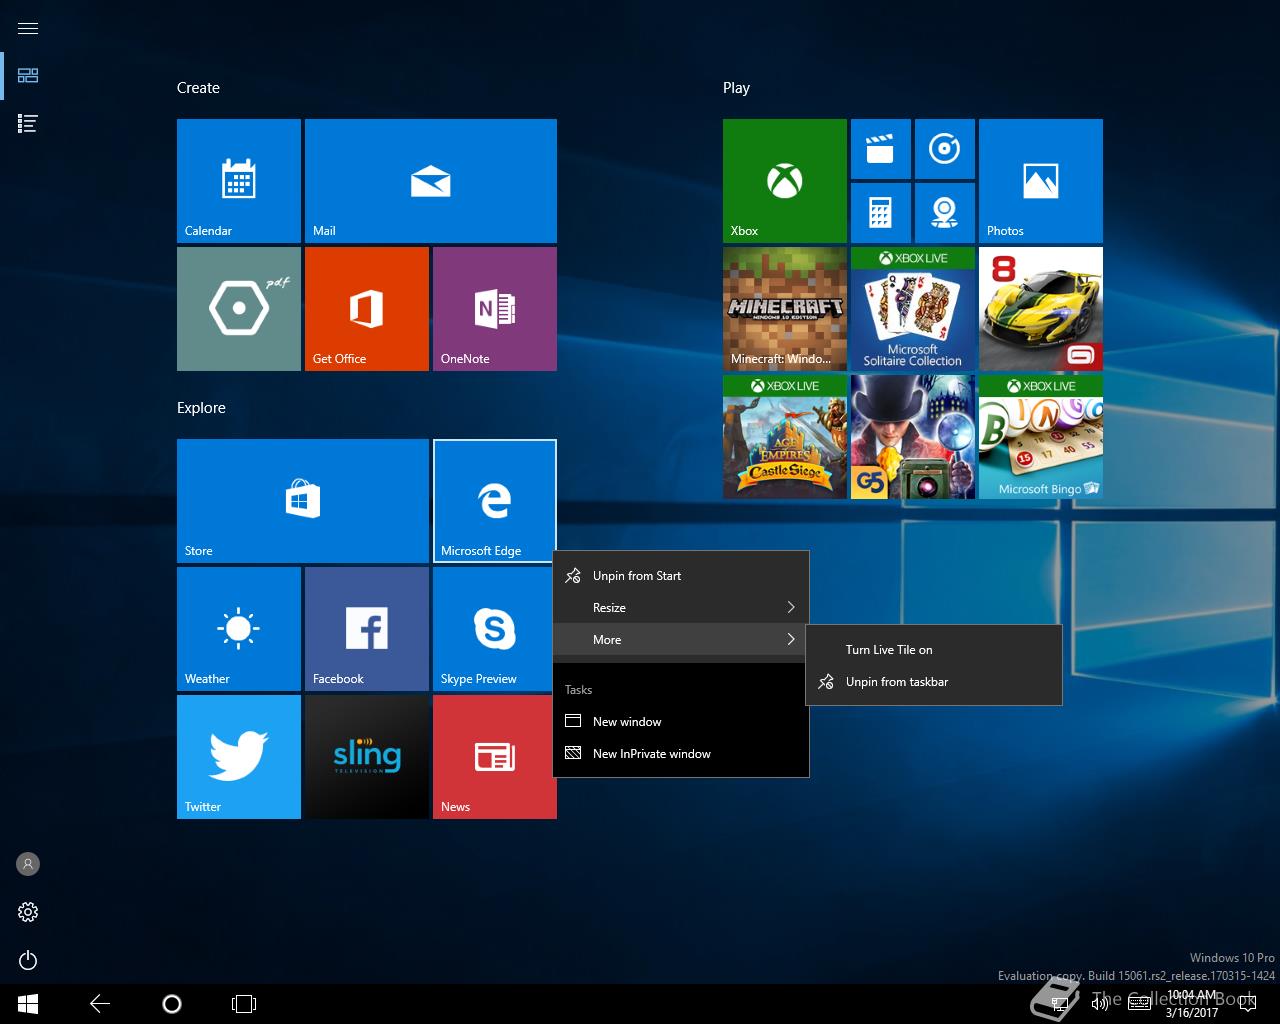Open Age of Empires Castle Siege tile
The image size is (1280, 1024).
(785, 437)
